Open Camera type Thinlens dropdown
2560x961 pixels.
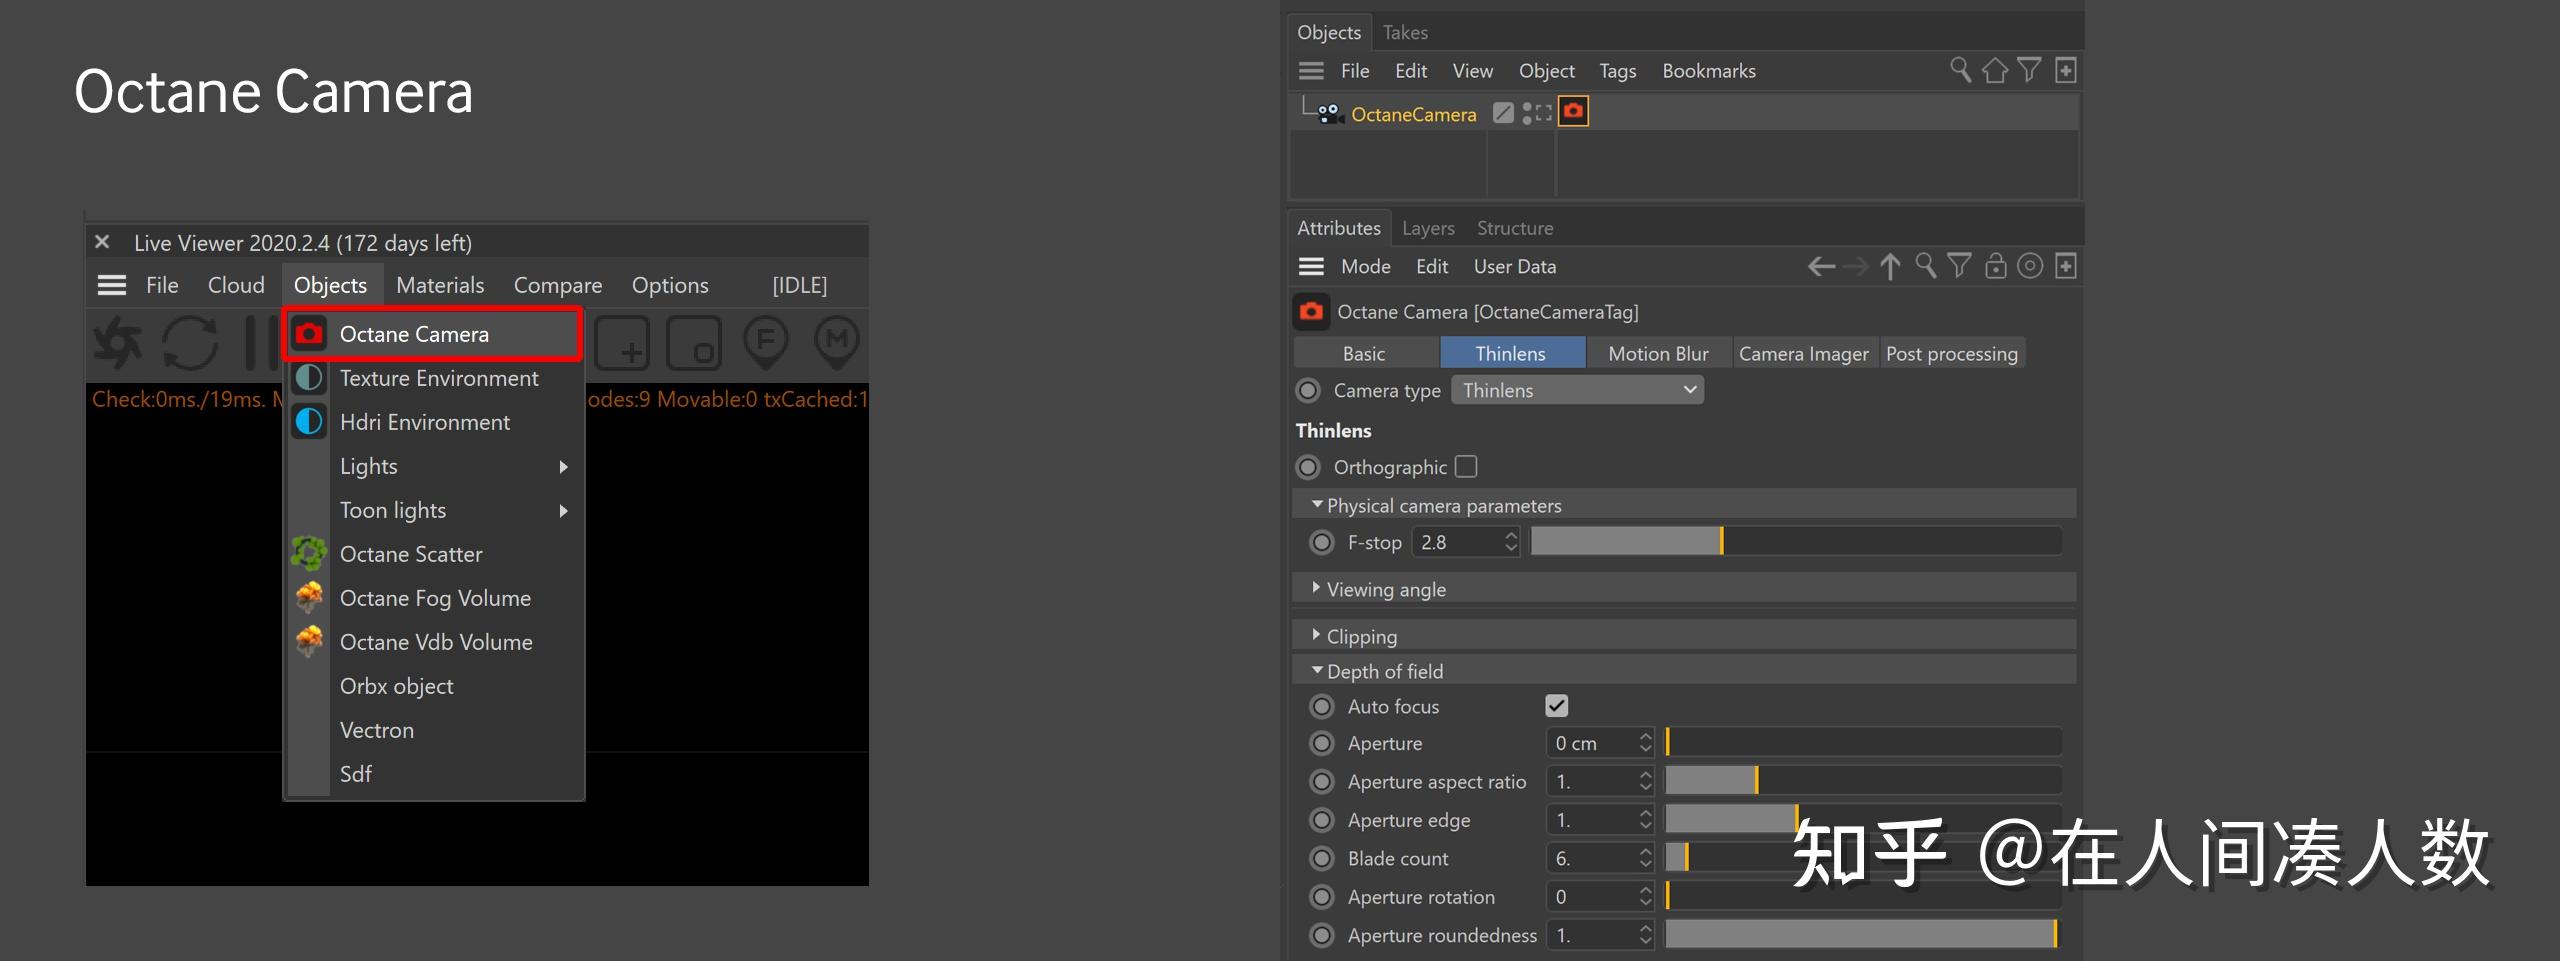[x=1577, y=390]
